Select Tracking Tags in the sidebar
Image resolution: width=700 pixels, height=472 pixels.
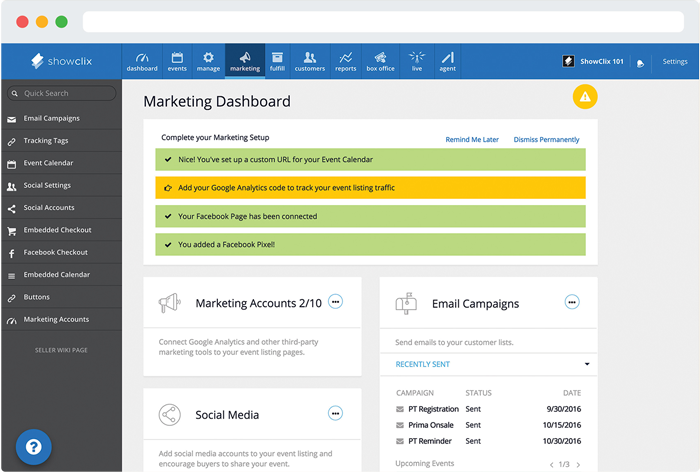click(48, 141)
